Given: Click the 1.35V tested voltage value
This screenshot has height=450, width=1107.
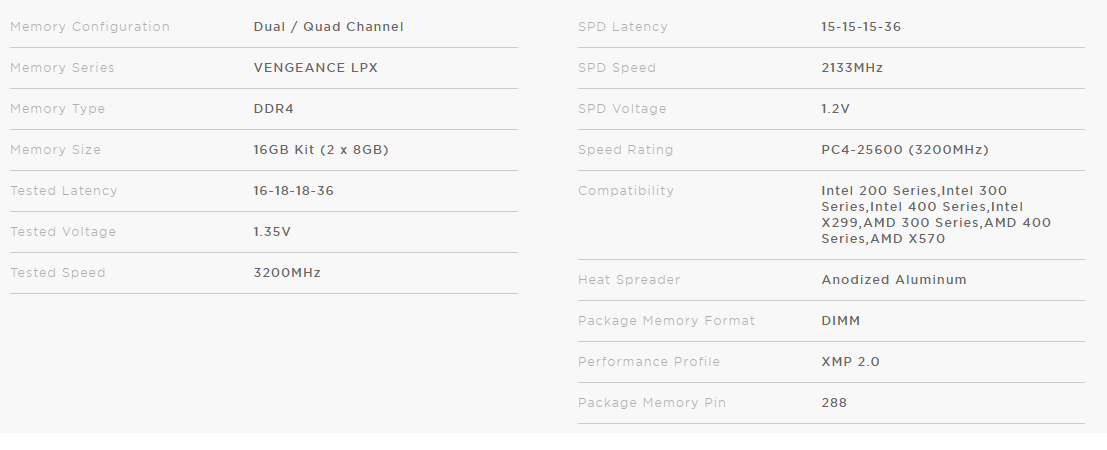Looking at the screenshot, I should coord(273,232).
